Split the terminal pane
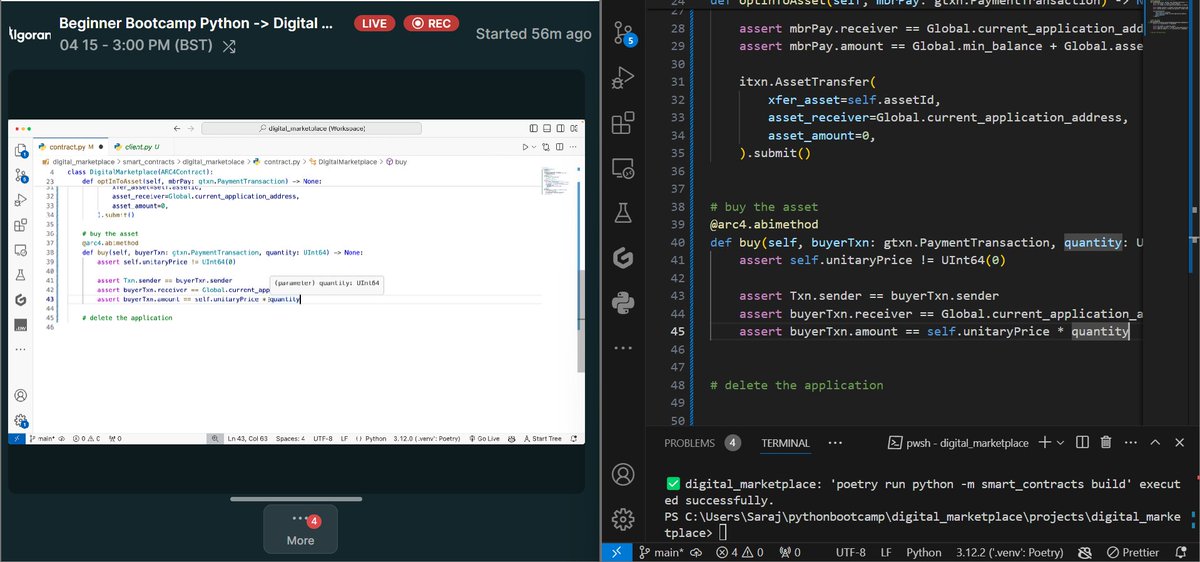1200x562 pixels. pyautogui.click(x=1082, y=442)
